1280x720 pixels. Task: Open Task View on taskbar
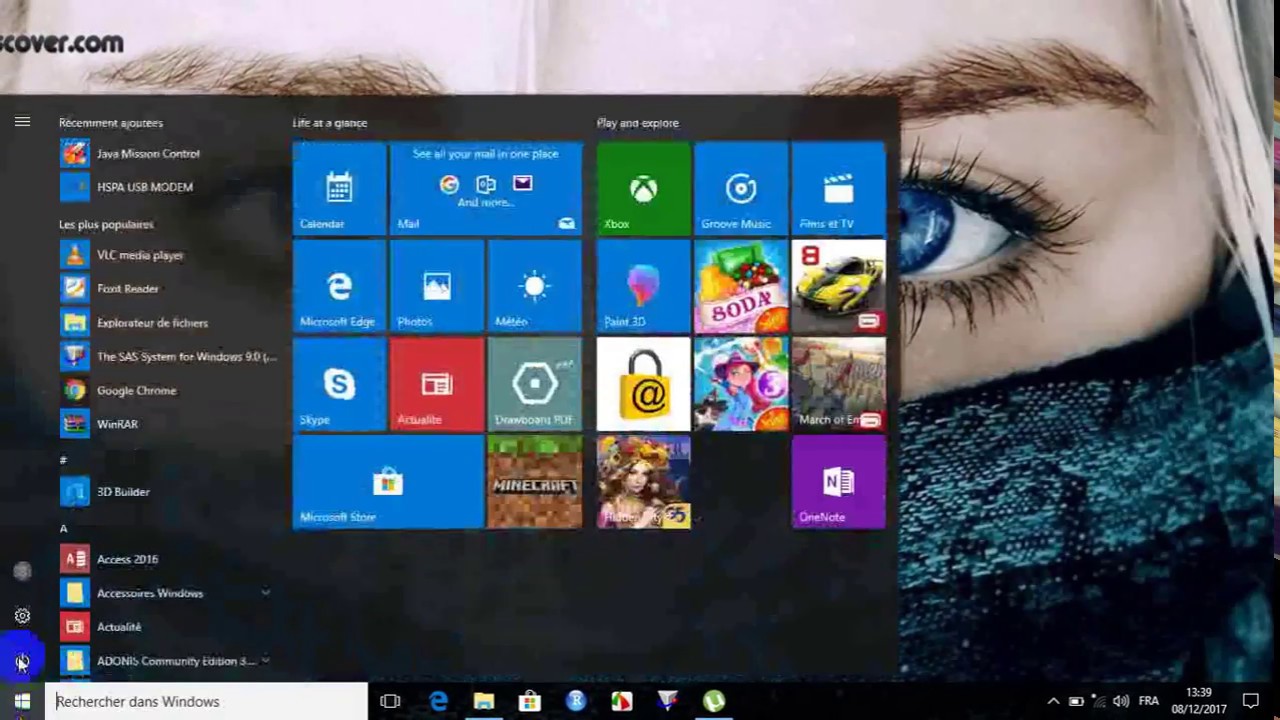click(x=390, y=702)
